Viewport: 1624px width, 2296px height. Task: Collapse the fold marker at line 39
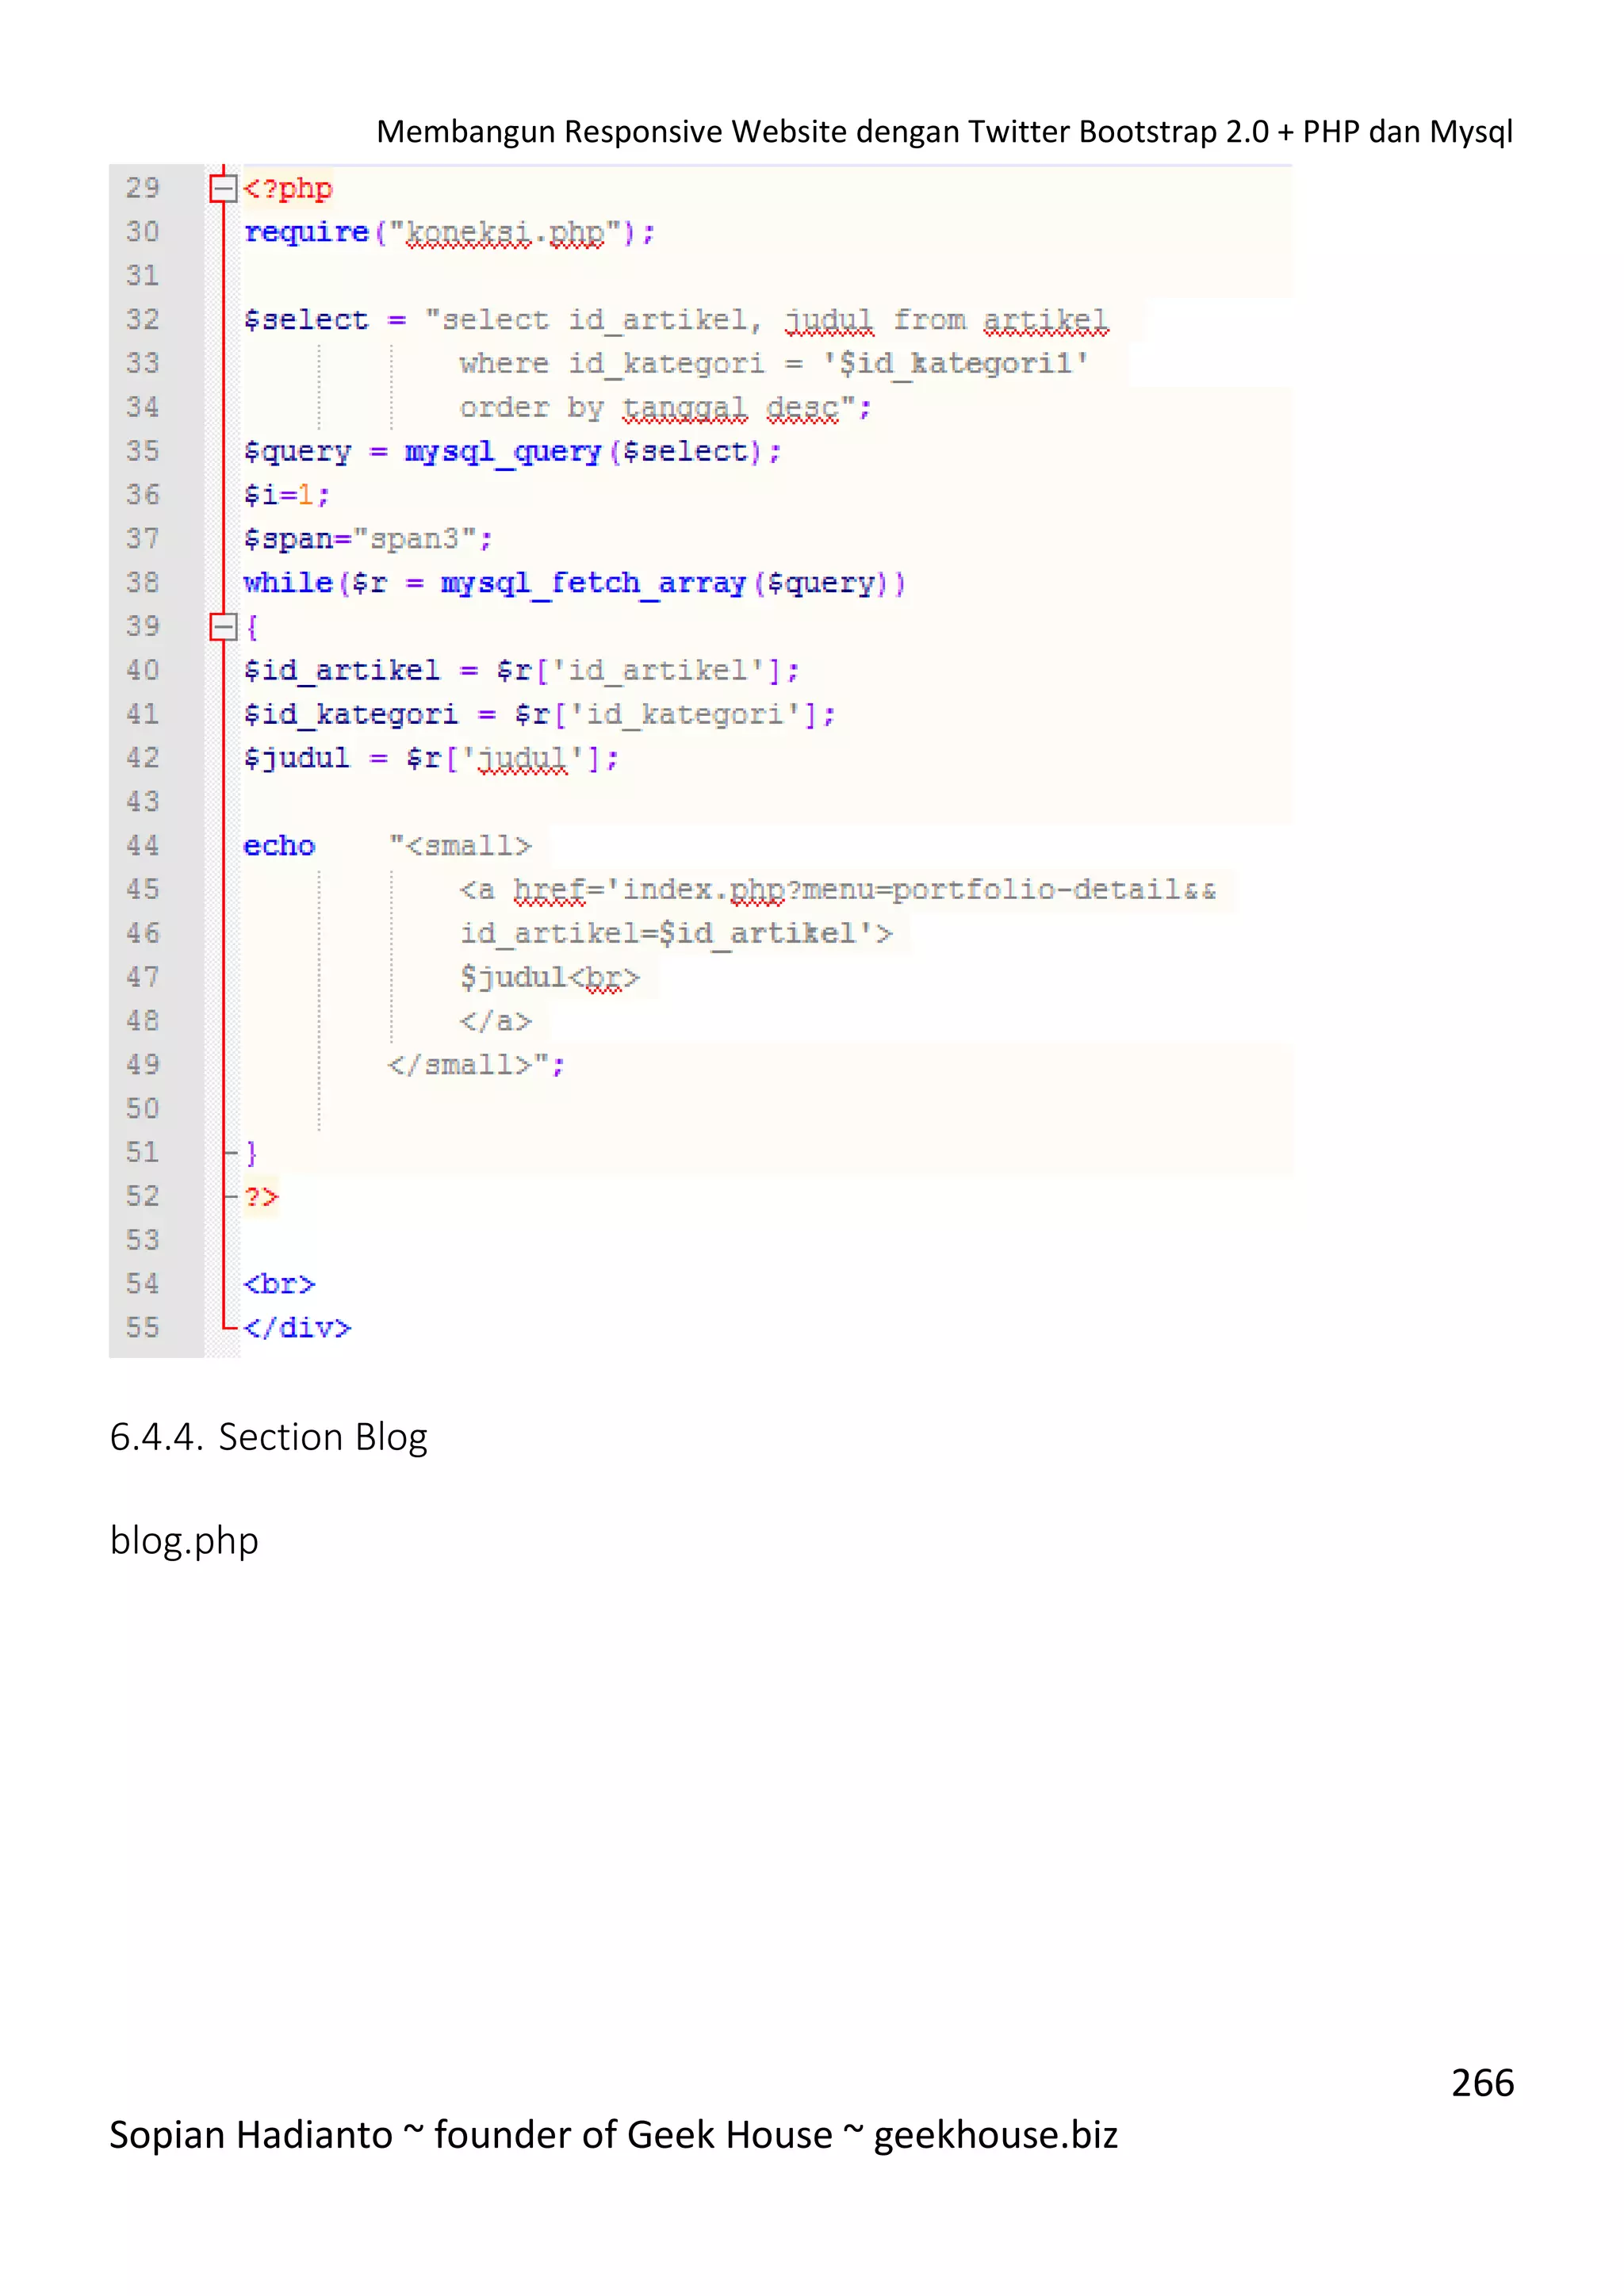pyautogui.click(x=223, y=627)
